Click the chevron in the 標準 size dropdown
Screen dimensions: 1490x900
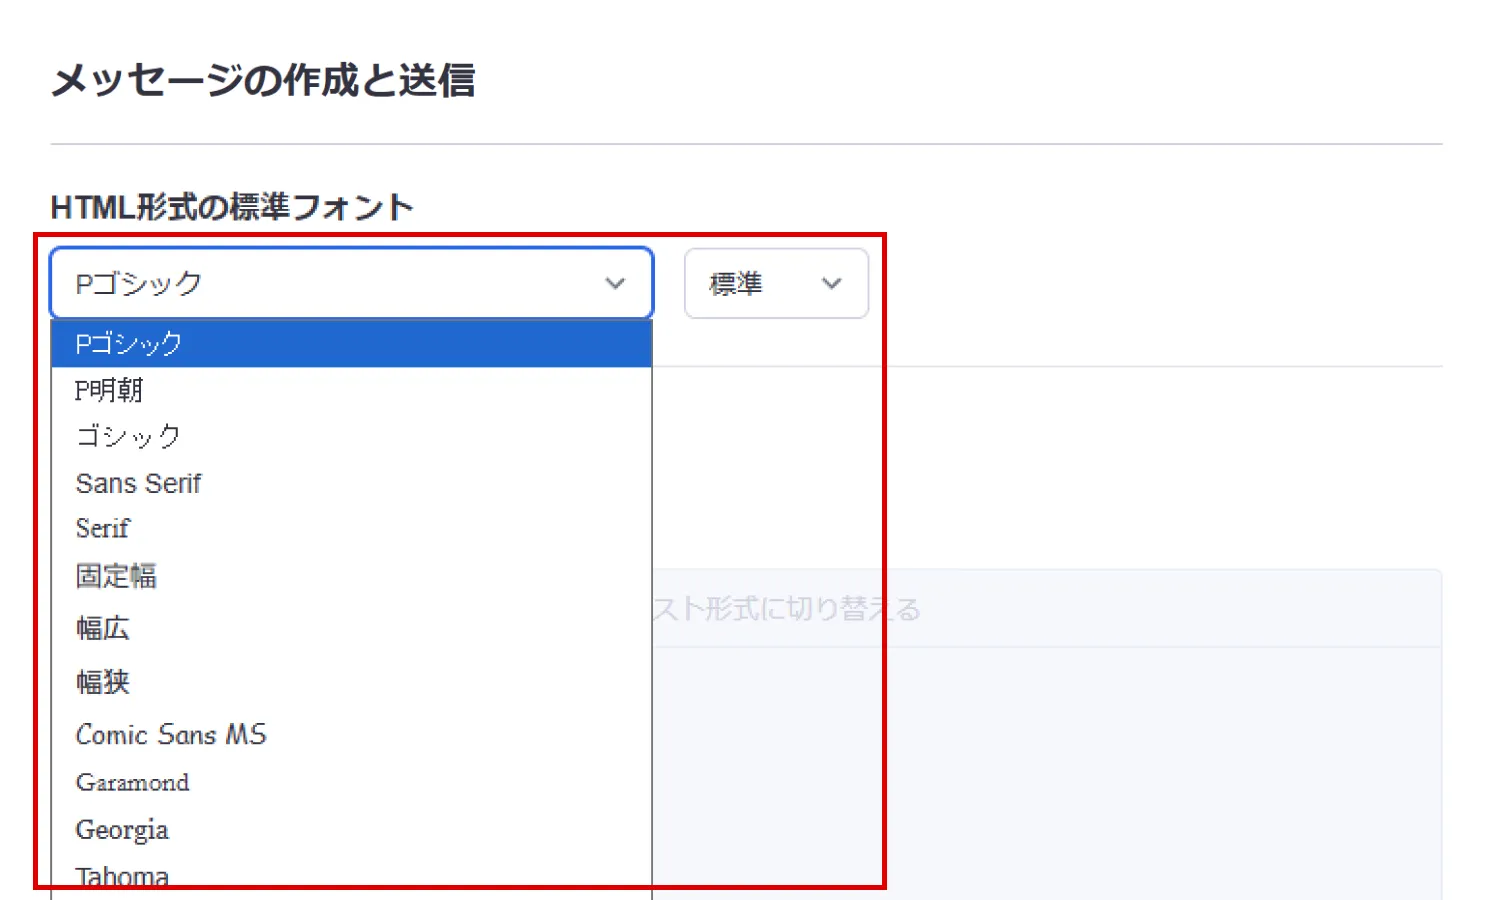click(831, 284)
